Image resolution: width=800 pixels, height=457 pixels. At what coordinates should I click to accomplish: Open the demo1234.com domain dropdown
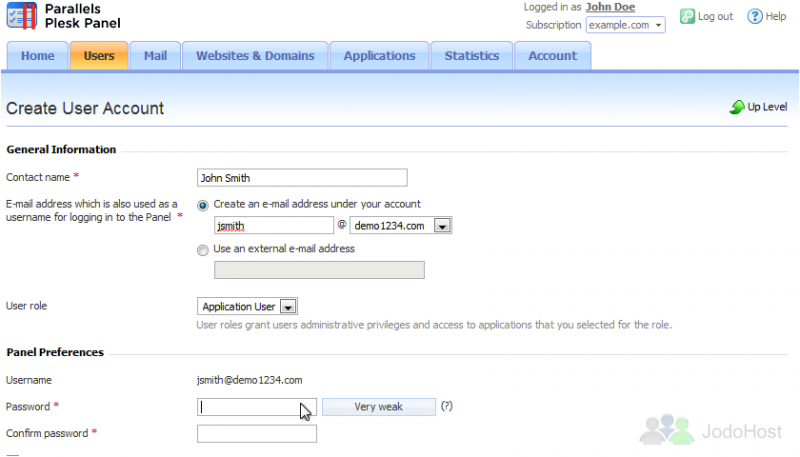[x=401, y=225]
